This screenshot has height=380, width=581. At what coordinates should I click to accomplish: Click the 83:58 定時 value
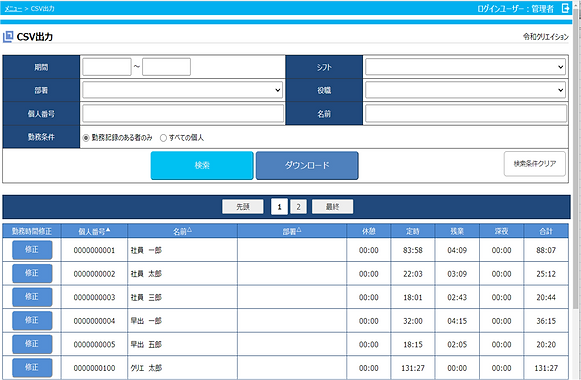click(x=413, y=250)
